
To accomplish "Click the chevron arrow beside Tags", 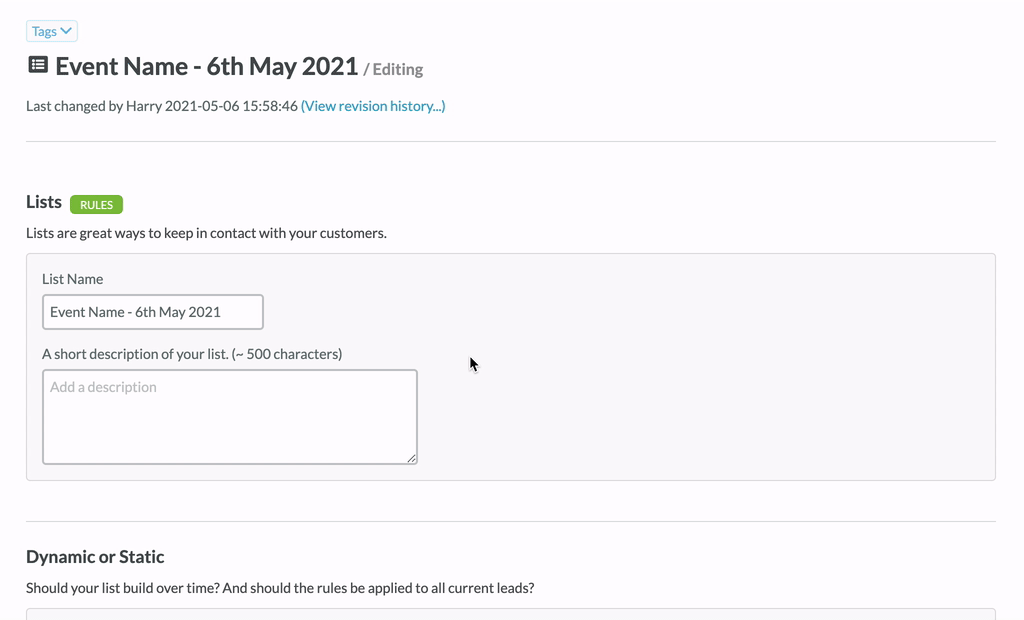I will coord(66,31).
